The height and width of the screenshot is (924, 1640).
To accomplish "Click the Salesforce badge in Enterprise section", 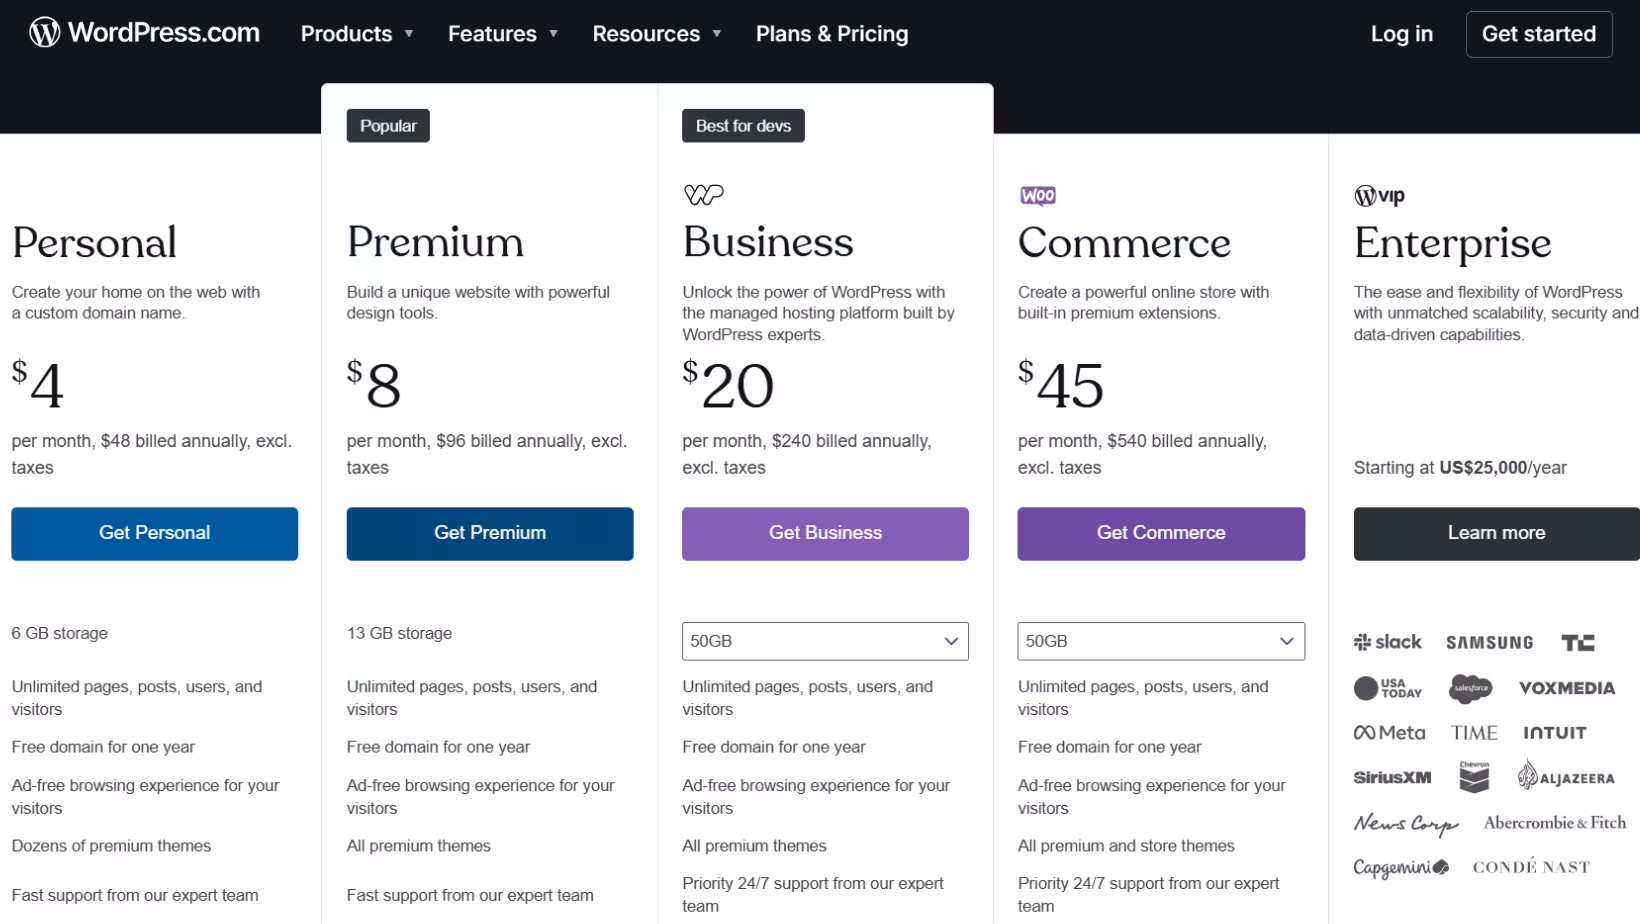I will point(1472,688).
